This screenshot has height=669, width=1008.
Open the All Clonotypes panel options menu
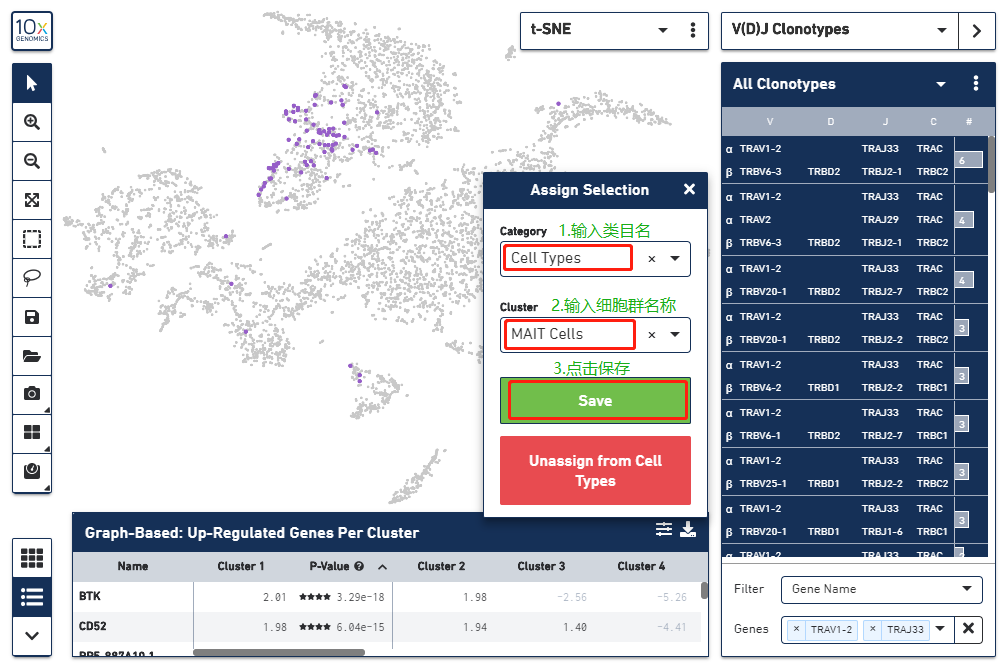(975, 84)
